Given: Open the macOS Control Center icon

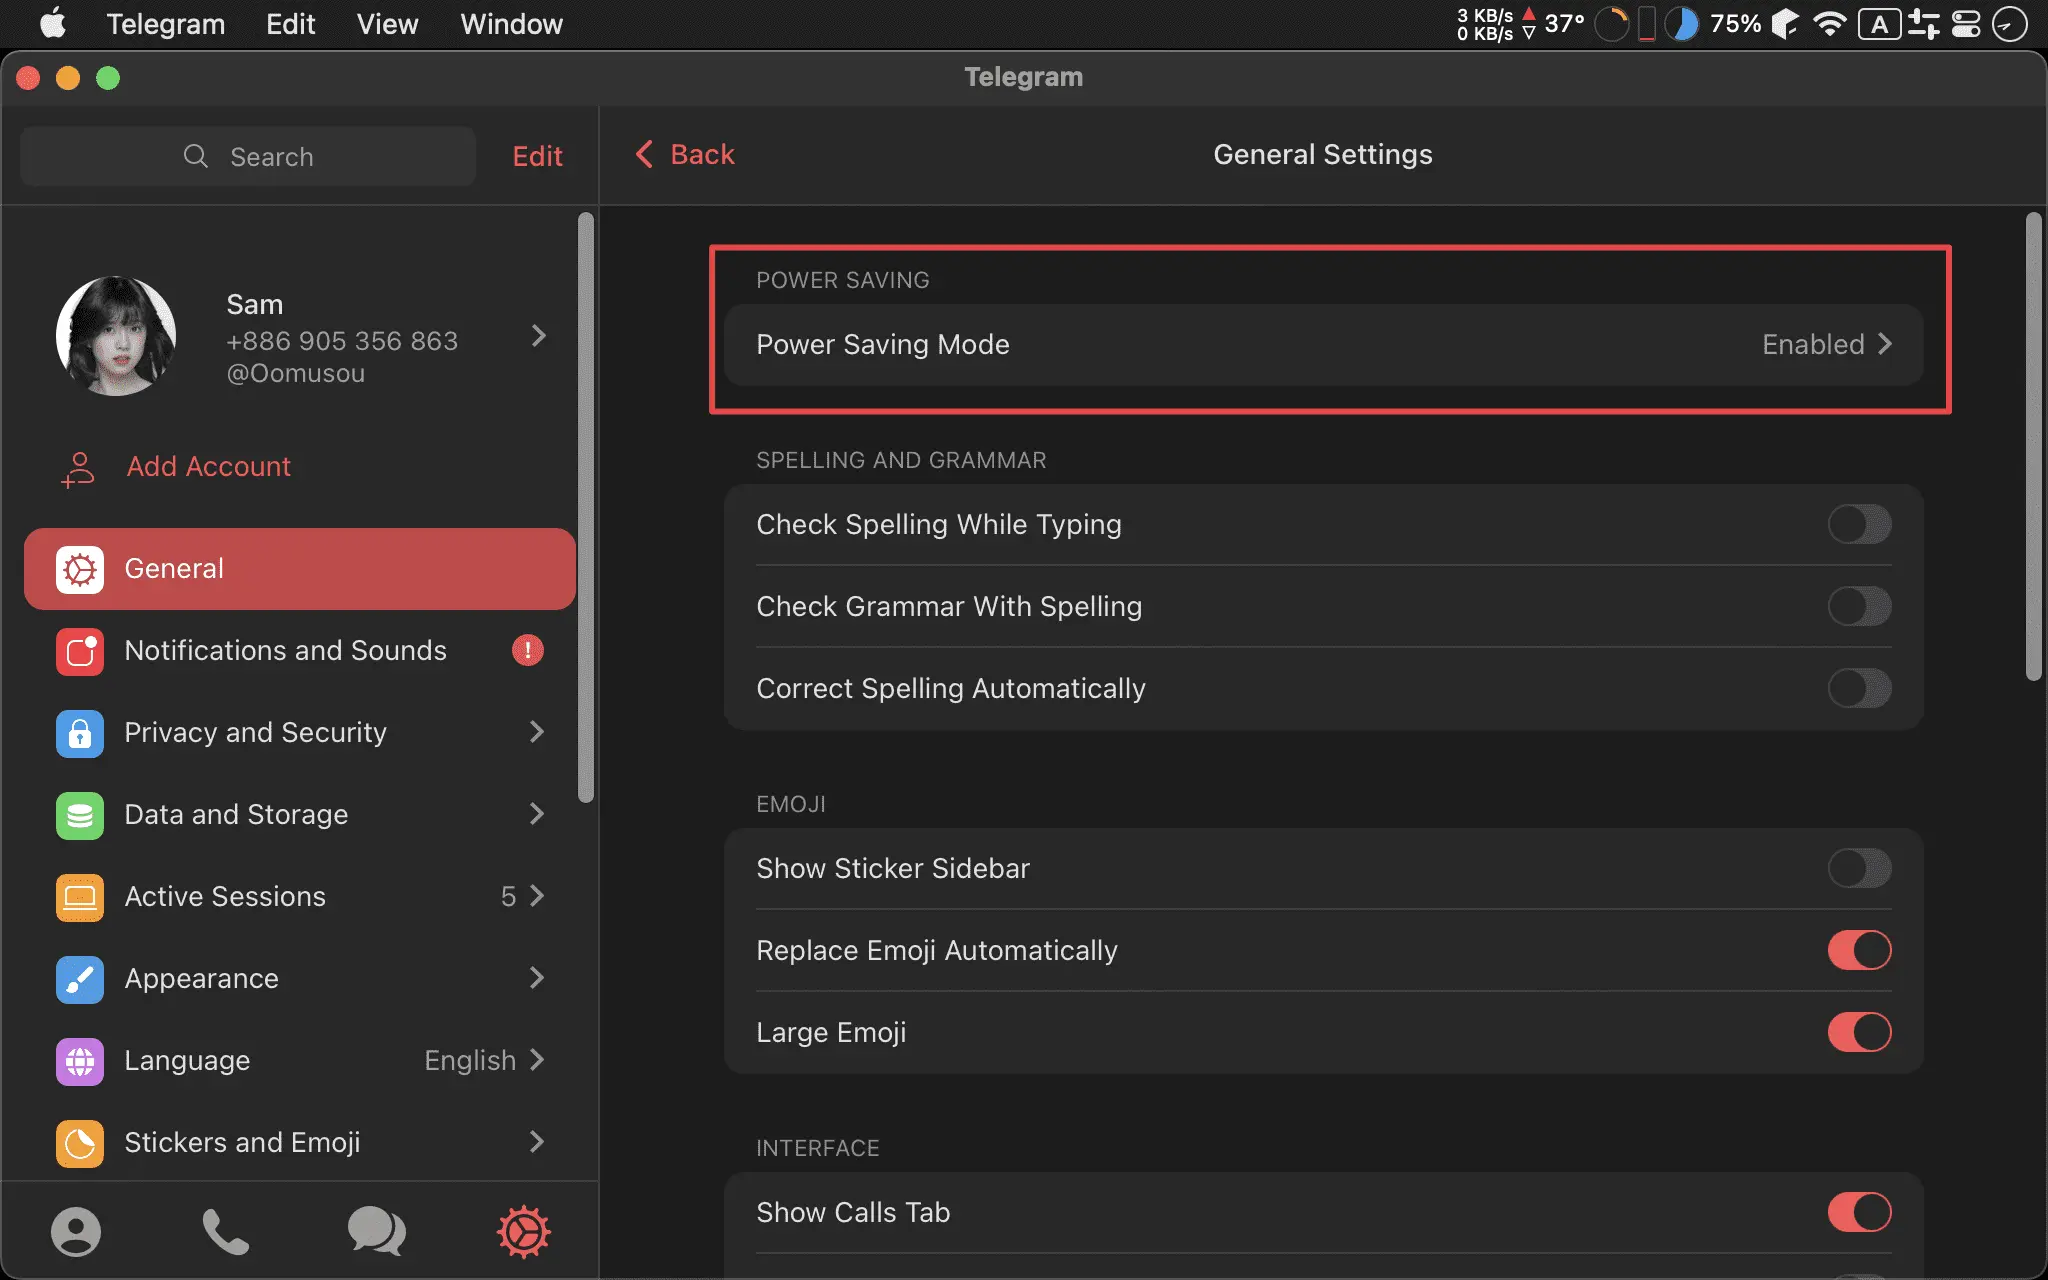Looking at the screenshot, I should point(1966,24).
